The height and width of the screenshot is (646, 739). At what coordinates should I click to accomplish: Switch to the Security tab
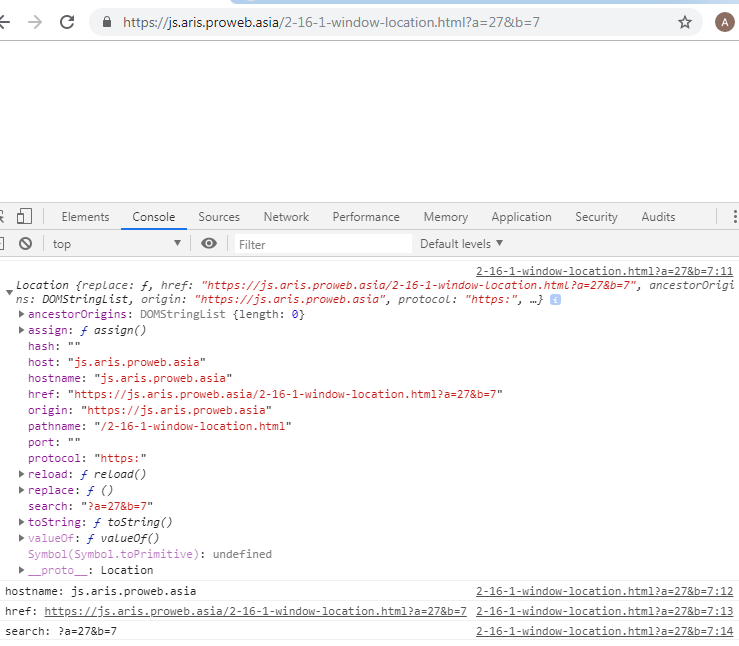coord(596,217)
